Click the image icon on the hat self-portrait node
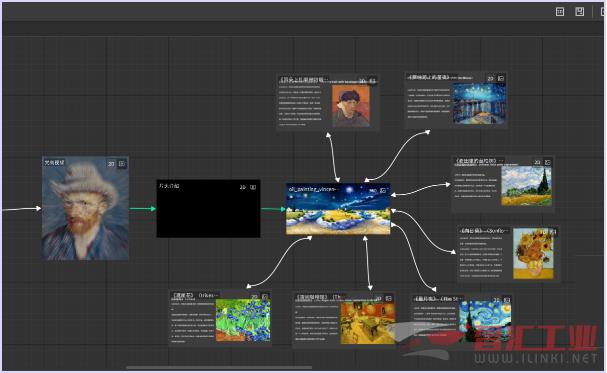Viewport: 607px width, 373px height. click(122, 164)
